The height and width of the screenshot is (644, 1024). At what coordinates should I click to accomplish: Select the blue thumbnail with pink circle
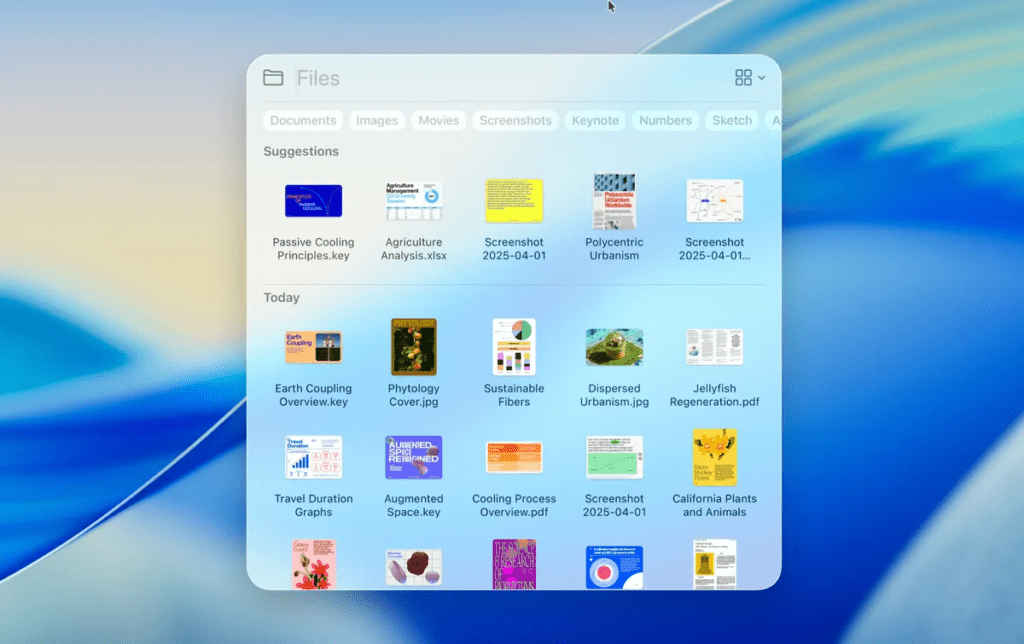[x=615, y=567]
